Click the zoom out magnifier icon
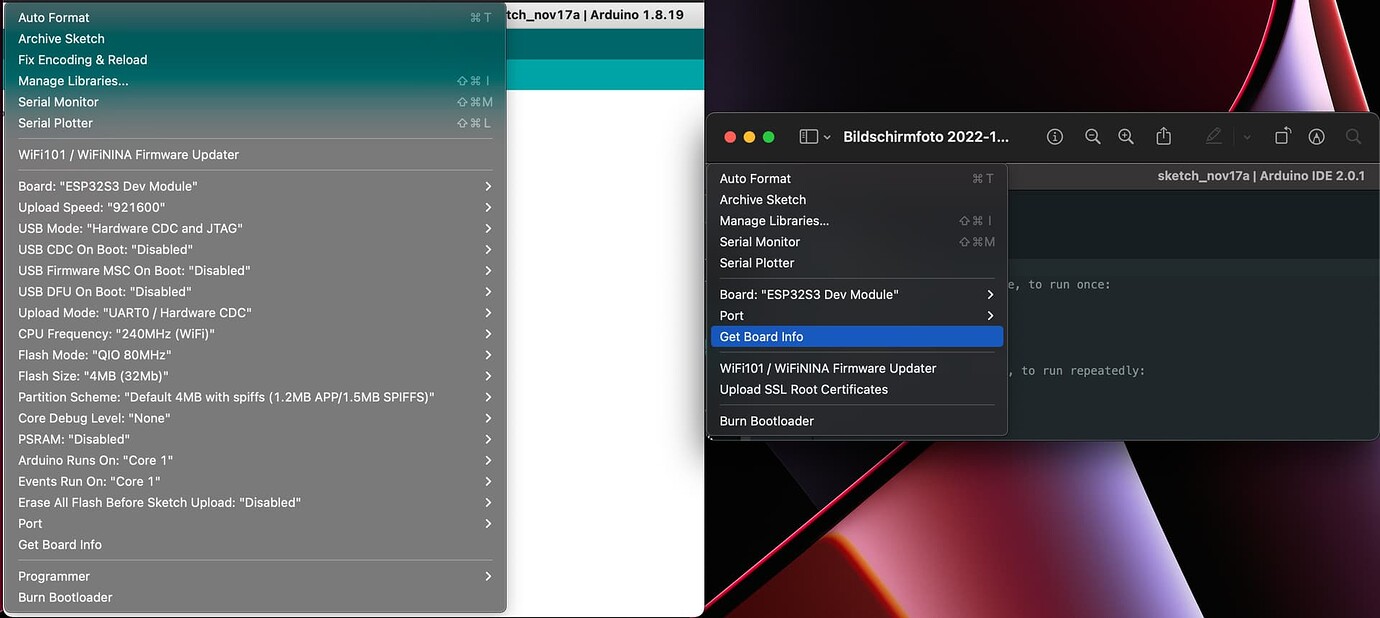The width and height of the screenshot is (1380, 618). point(1092,136)
